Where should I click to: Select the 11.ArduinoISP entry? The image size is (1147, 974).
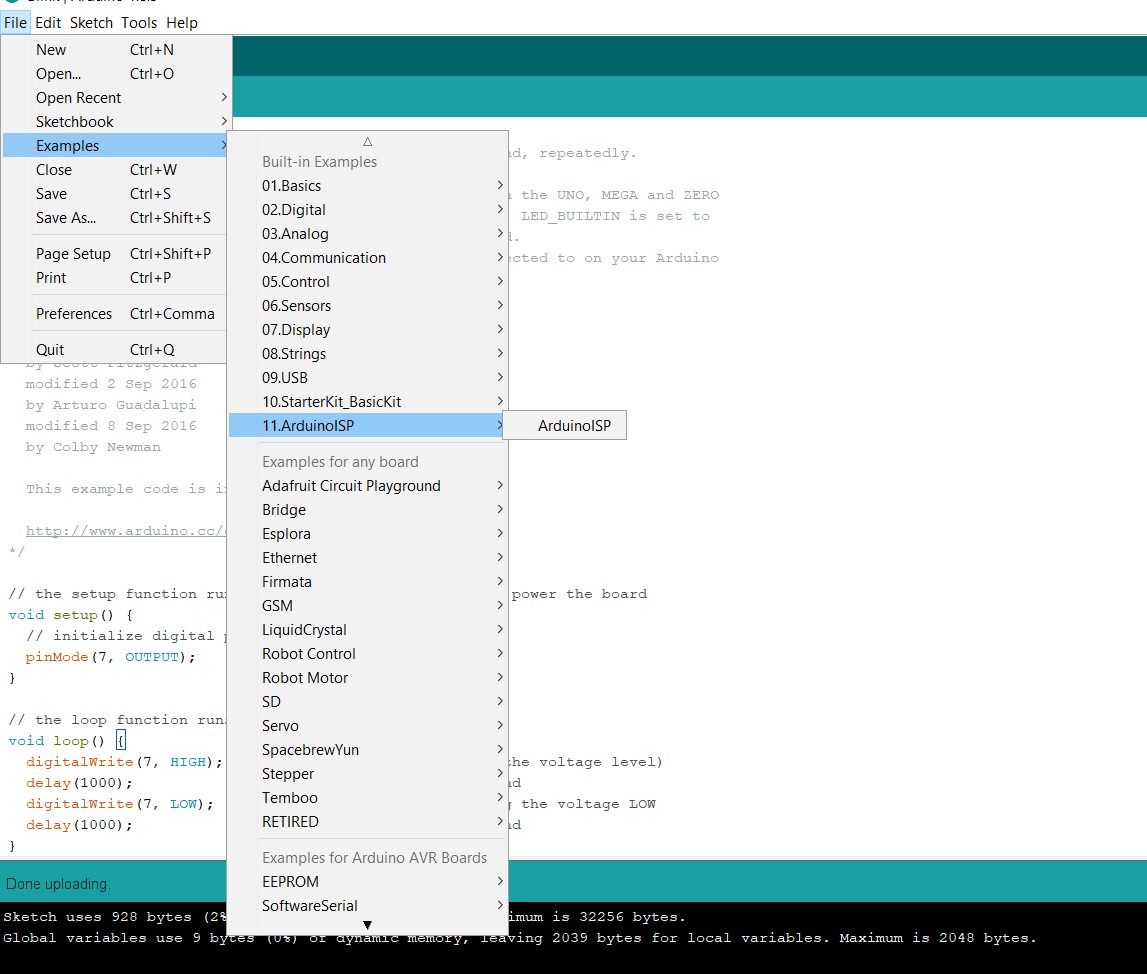coord(368,426)
